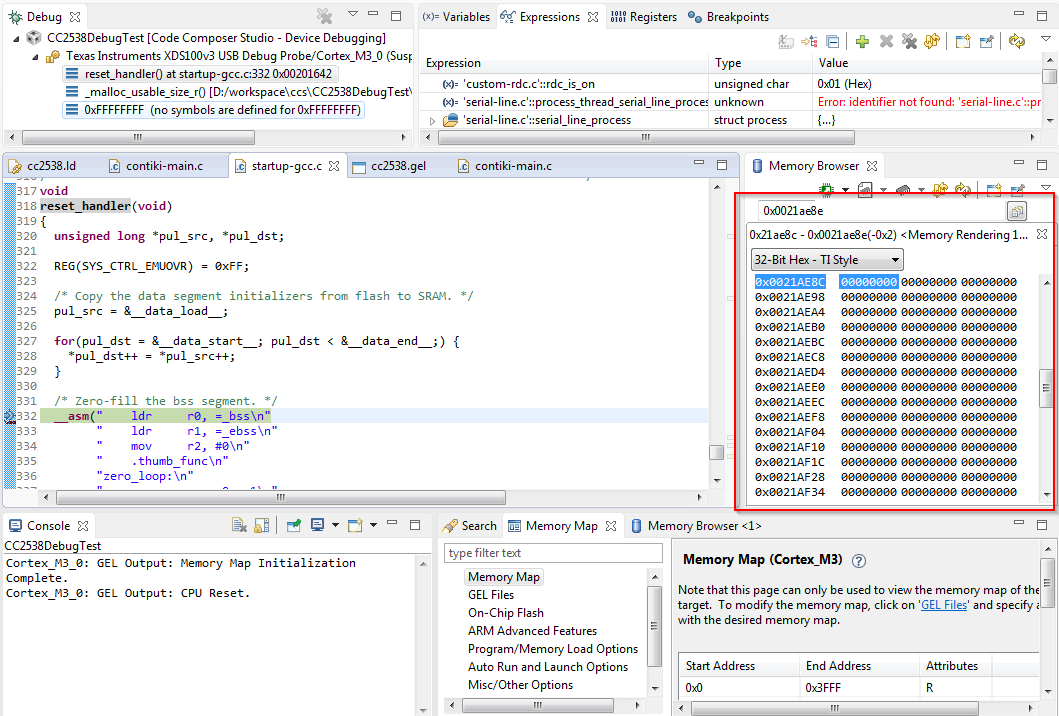Click Show Type Names icon in Expressions toolbar
The width and height of the screenshot is (1059, 716).
tap(785, 41)
